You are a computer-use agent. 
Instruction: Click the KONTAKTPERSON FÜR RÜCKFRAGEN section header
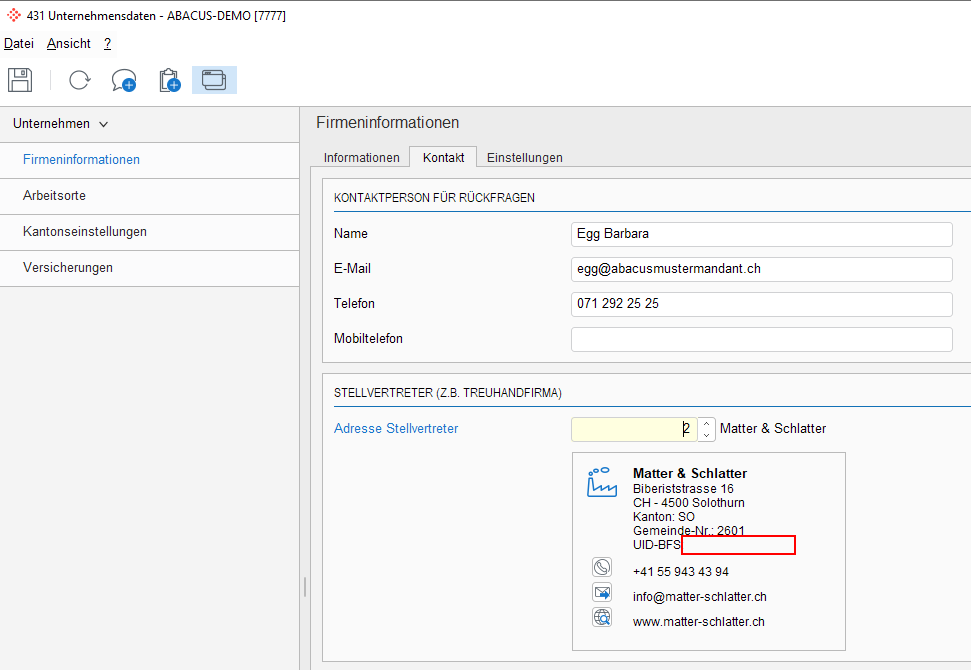click(434, 198)
